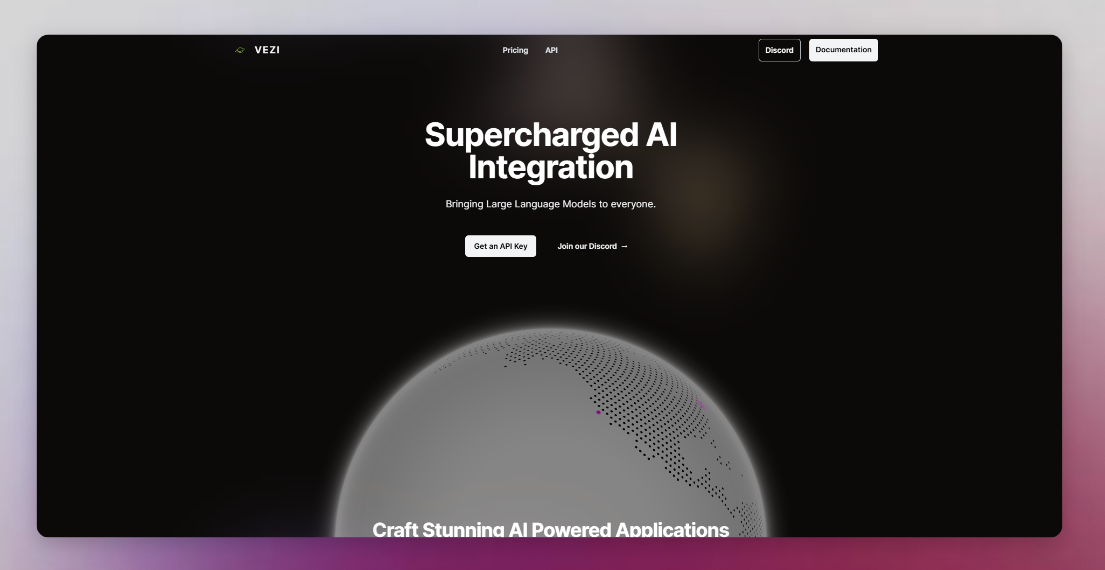The height and width of the screenshot is (570, 1105).
Task: Click the magenta gradient backdrop below the window
Action: [550, 553]
